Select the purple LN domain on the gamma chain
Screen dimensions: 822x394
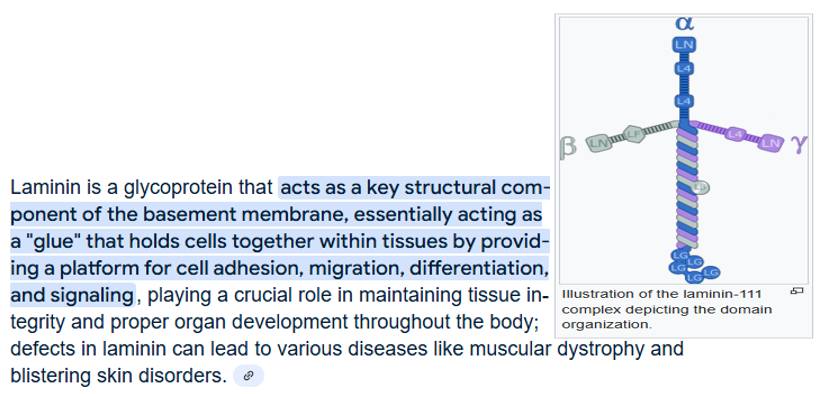pyautogui.click(x=771, y=142)
